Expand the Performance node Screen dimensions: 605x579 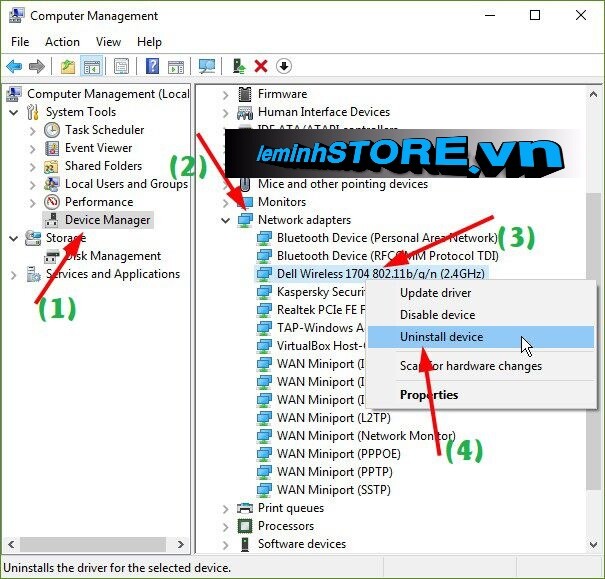coord(33,203)
